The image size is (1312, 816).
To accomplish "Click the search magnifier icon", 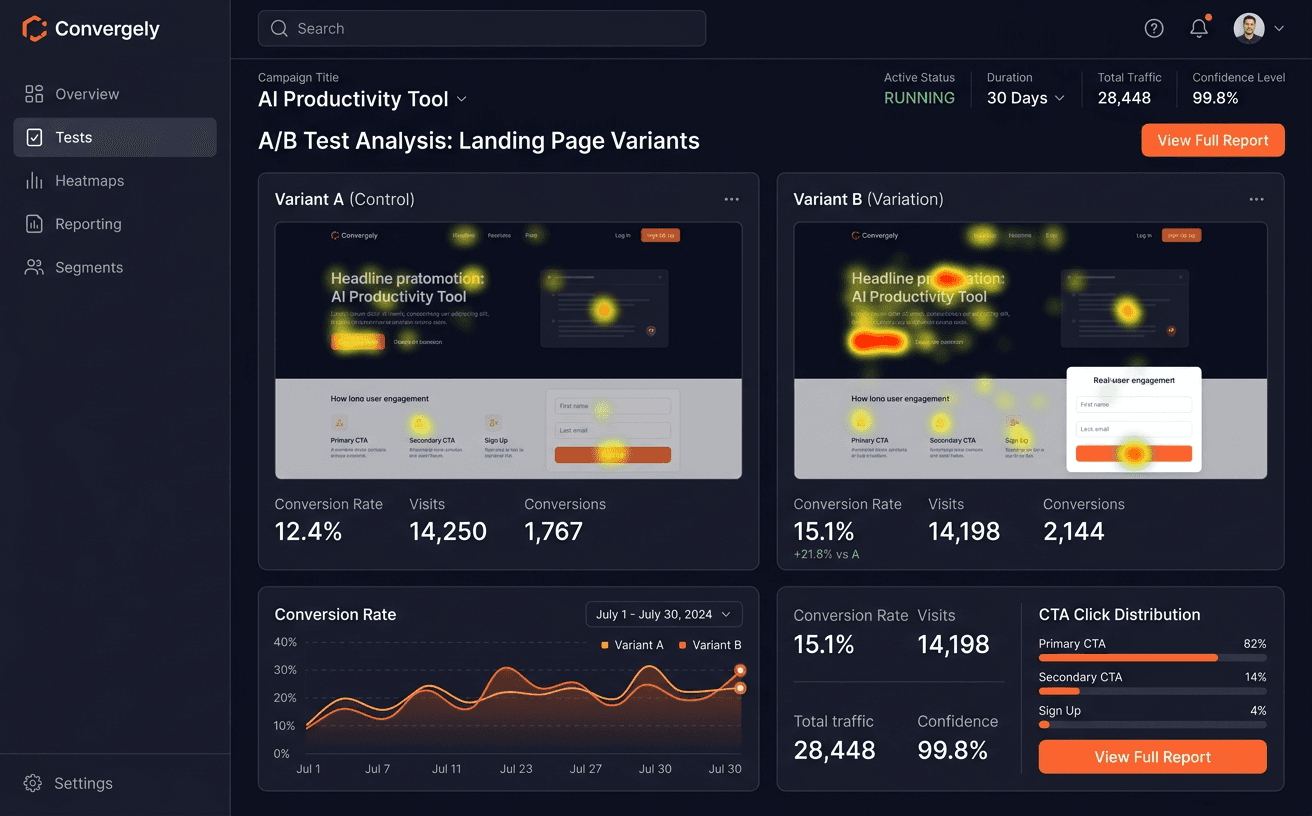I will (279, 29).
